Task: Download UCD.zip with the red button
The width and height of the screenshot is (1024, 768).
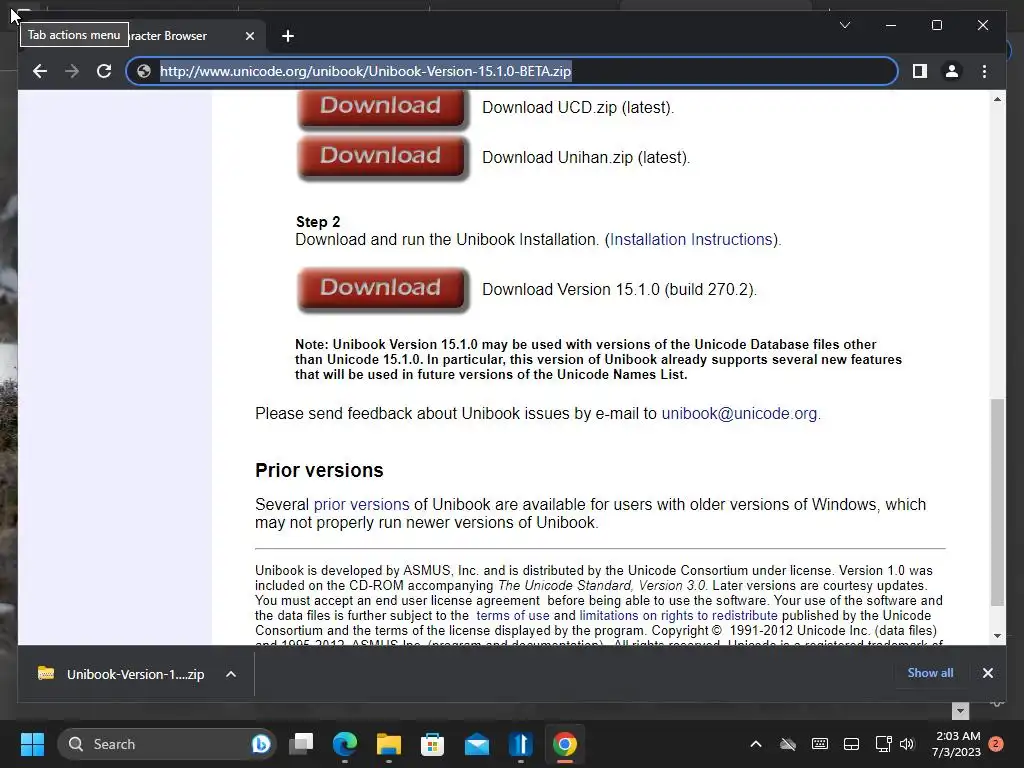Action: 381,108
